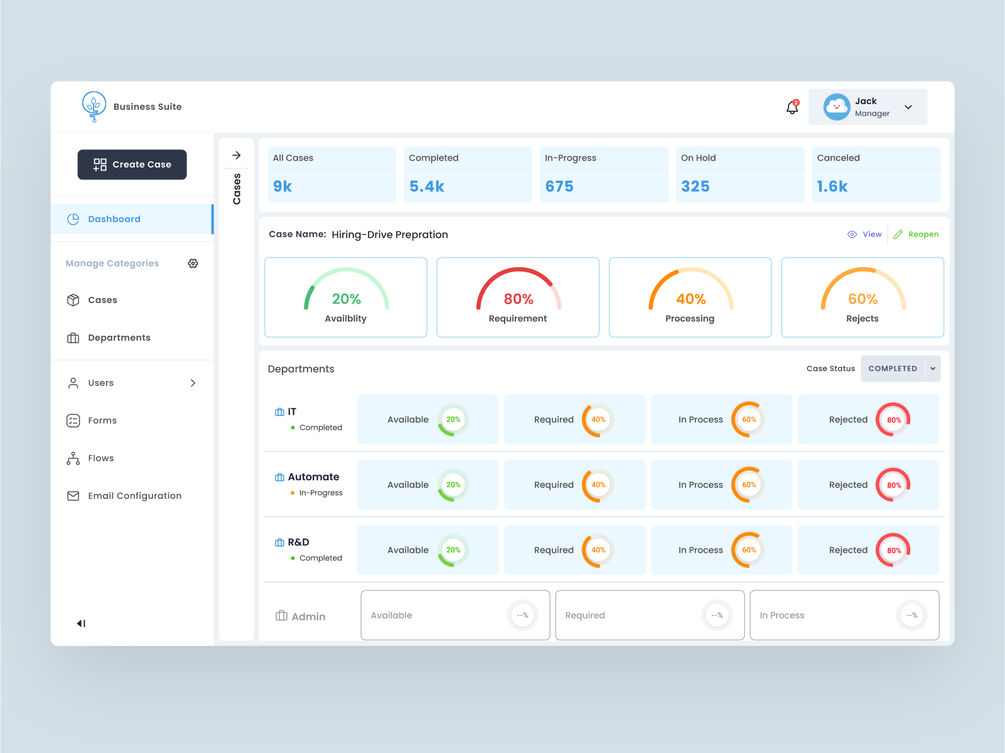Open the Completed 5.4k card
Image resolution: width=1005 pixels, height=753 pixels.
pos(468,174)
